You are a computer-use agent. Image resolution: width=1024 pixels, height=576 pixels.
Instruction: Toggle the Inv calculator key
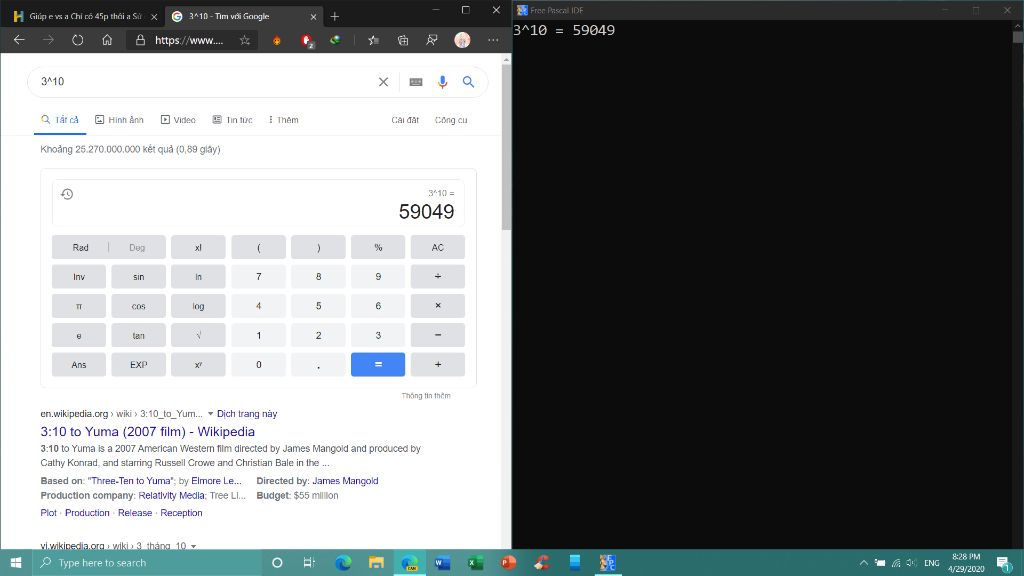(x=79, y=277)
